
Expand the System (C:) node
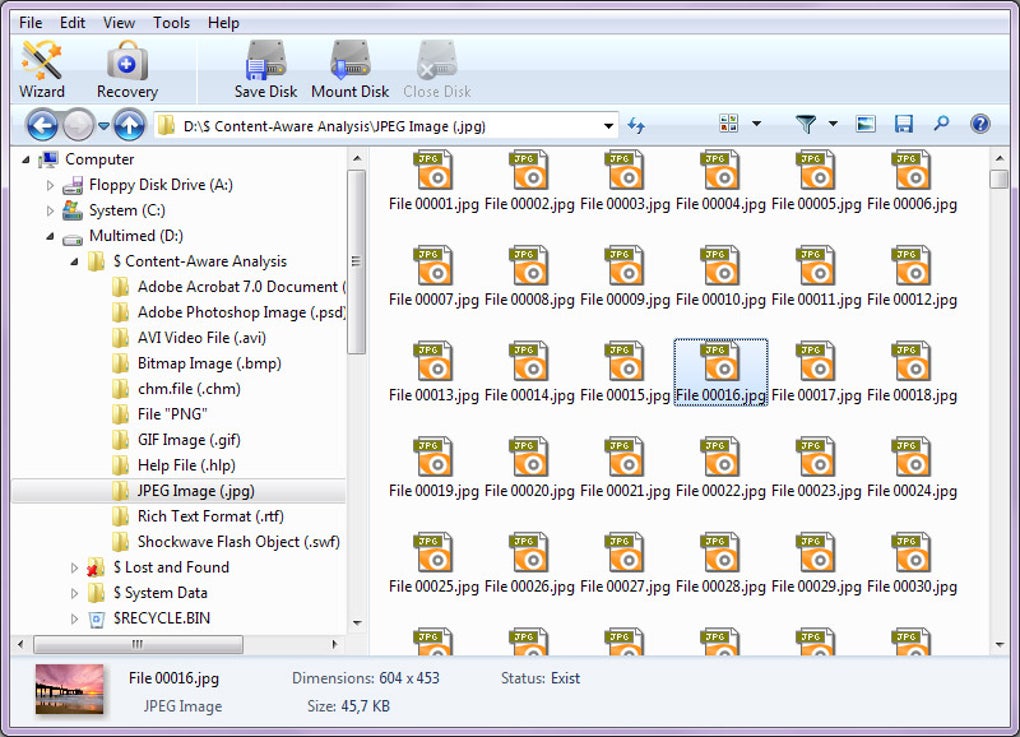tap(50, 211)
